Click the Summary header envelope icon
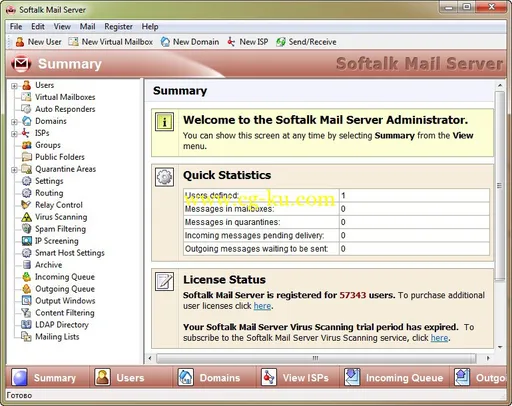512x406 pixels. pos(21,64)
